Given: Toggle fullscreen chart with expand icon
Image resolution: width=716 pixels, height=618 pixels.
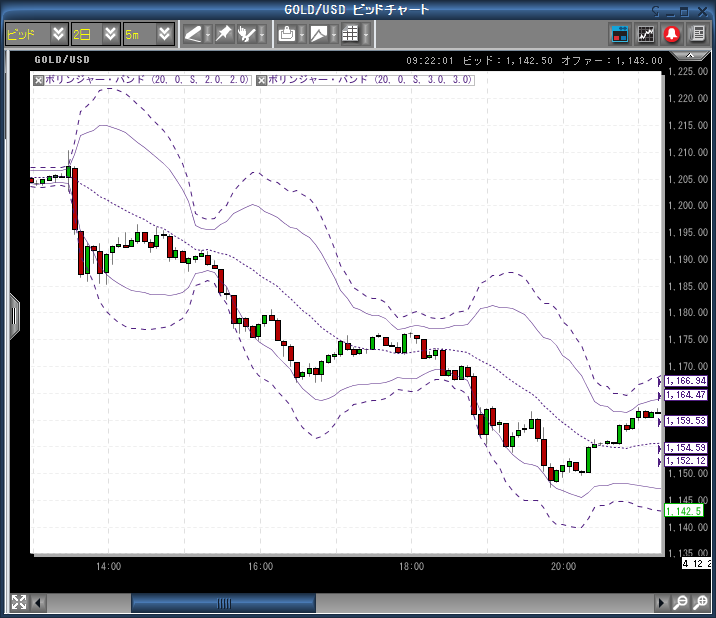Looking at the screenshot, I should [x=18, y=602].
